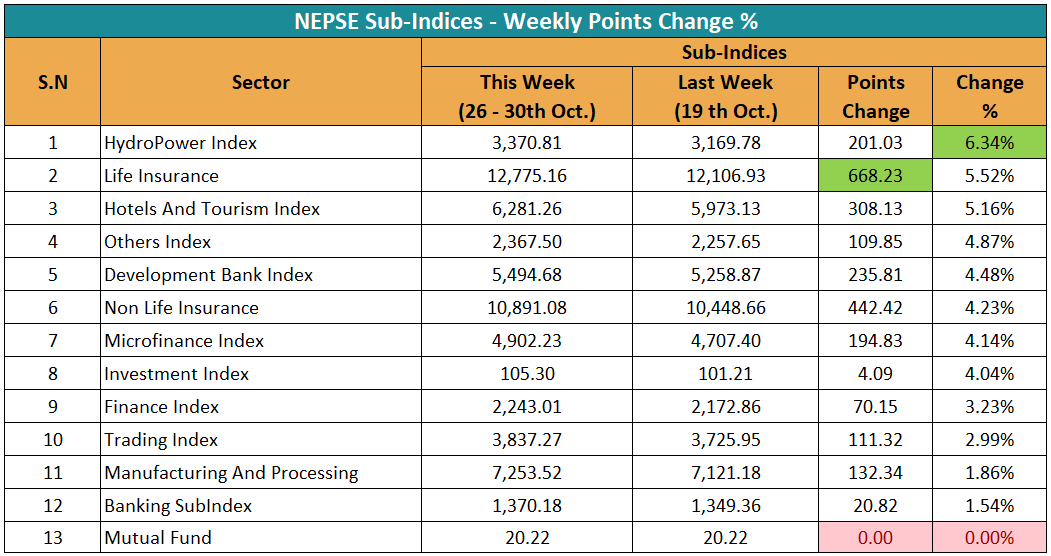Select the Last Week column header
The width and height of the screenshot is (1051, 556).
pos(725,96)
